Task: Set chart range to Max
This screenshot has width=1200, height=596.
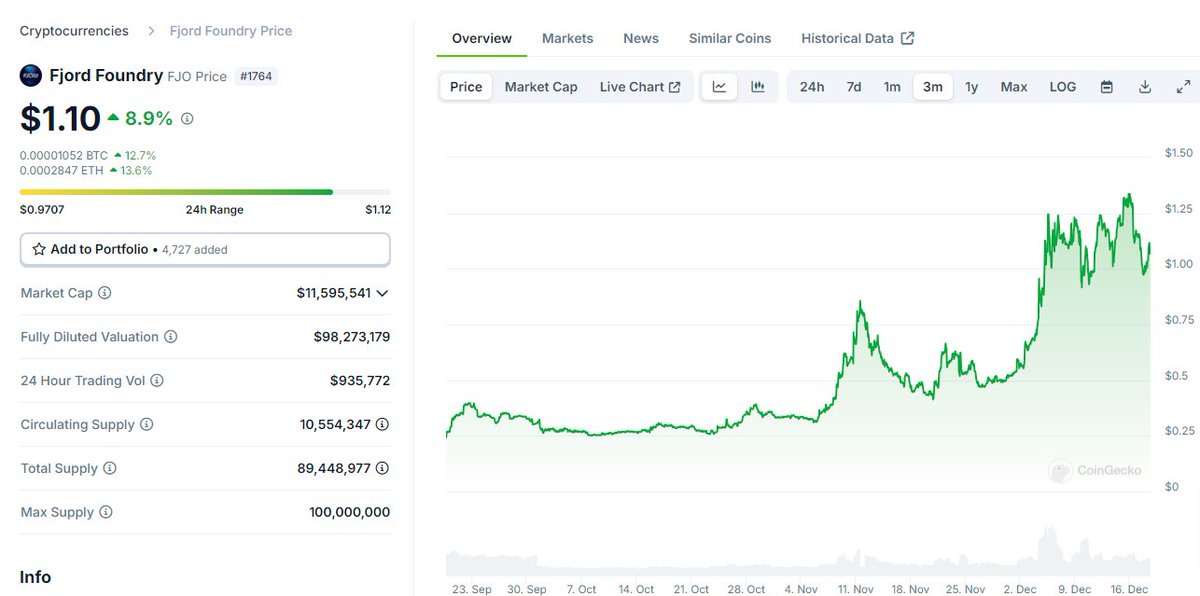Action: [x=1014, y=87]
